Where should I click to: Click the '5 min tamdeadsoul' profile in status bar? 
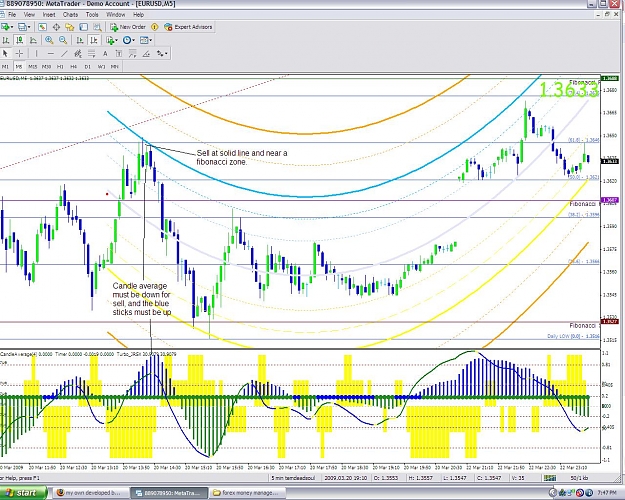pos(293,478)
